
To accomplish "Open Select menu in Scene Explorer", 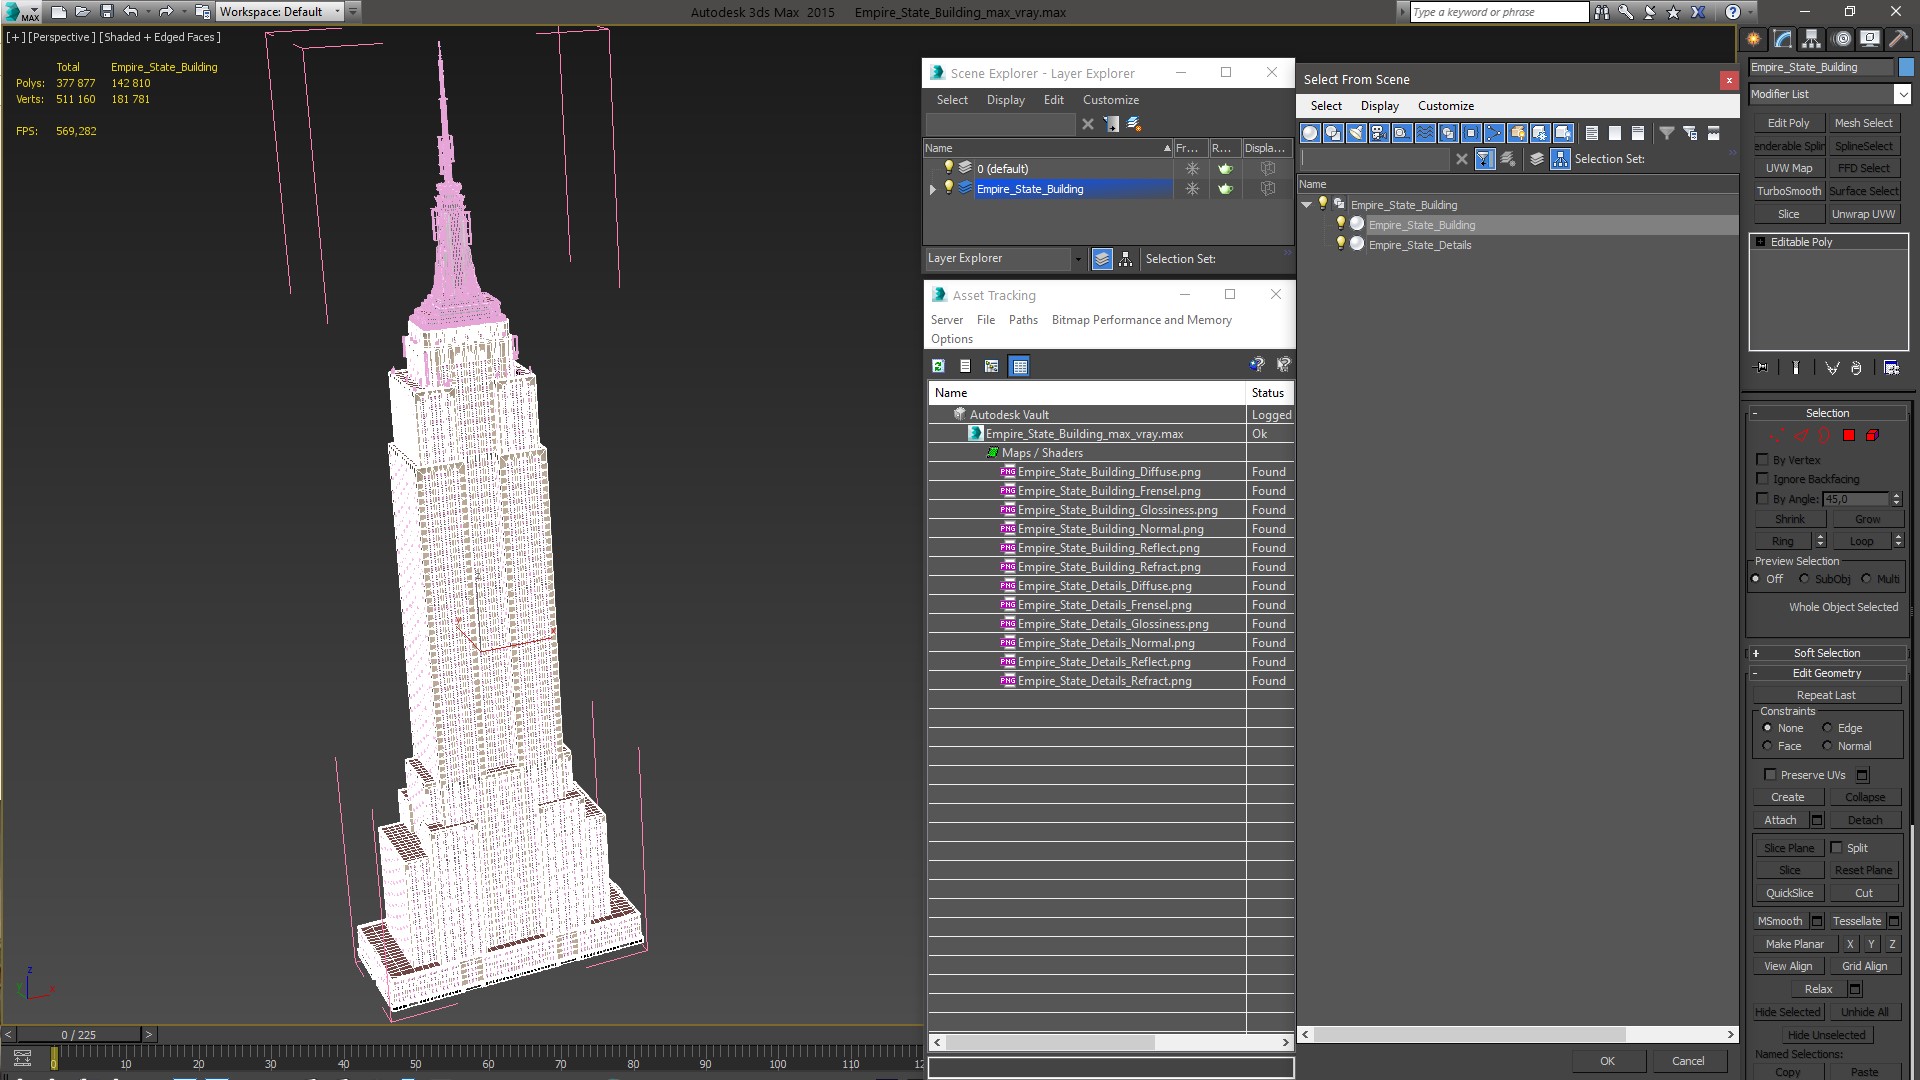I will [952, 100].
